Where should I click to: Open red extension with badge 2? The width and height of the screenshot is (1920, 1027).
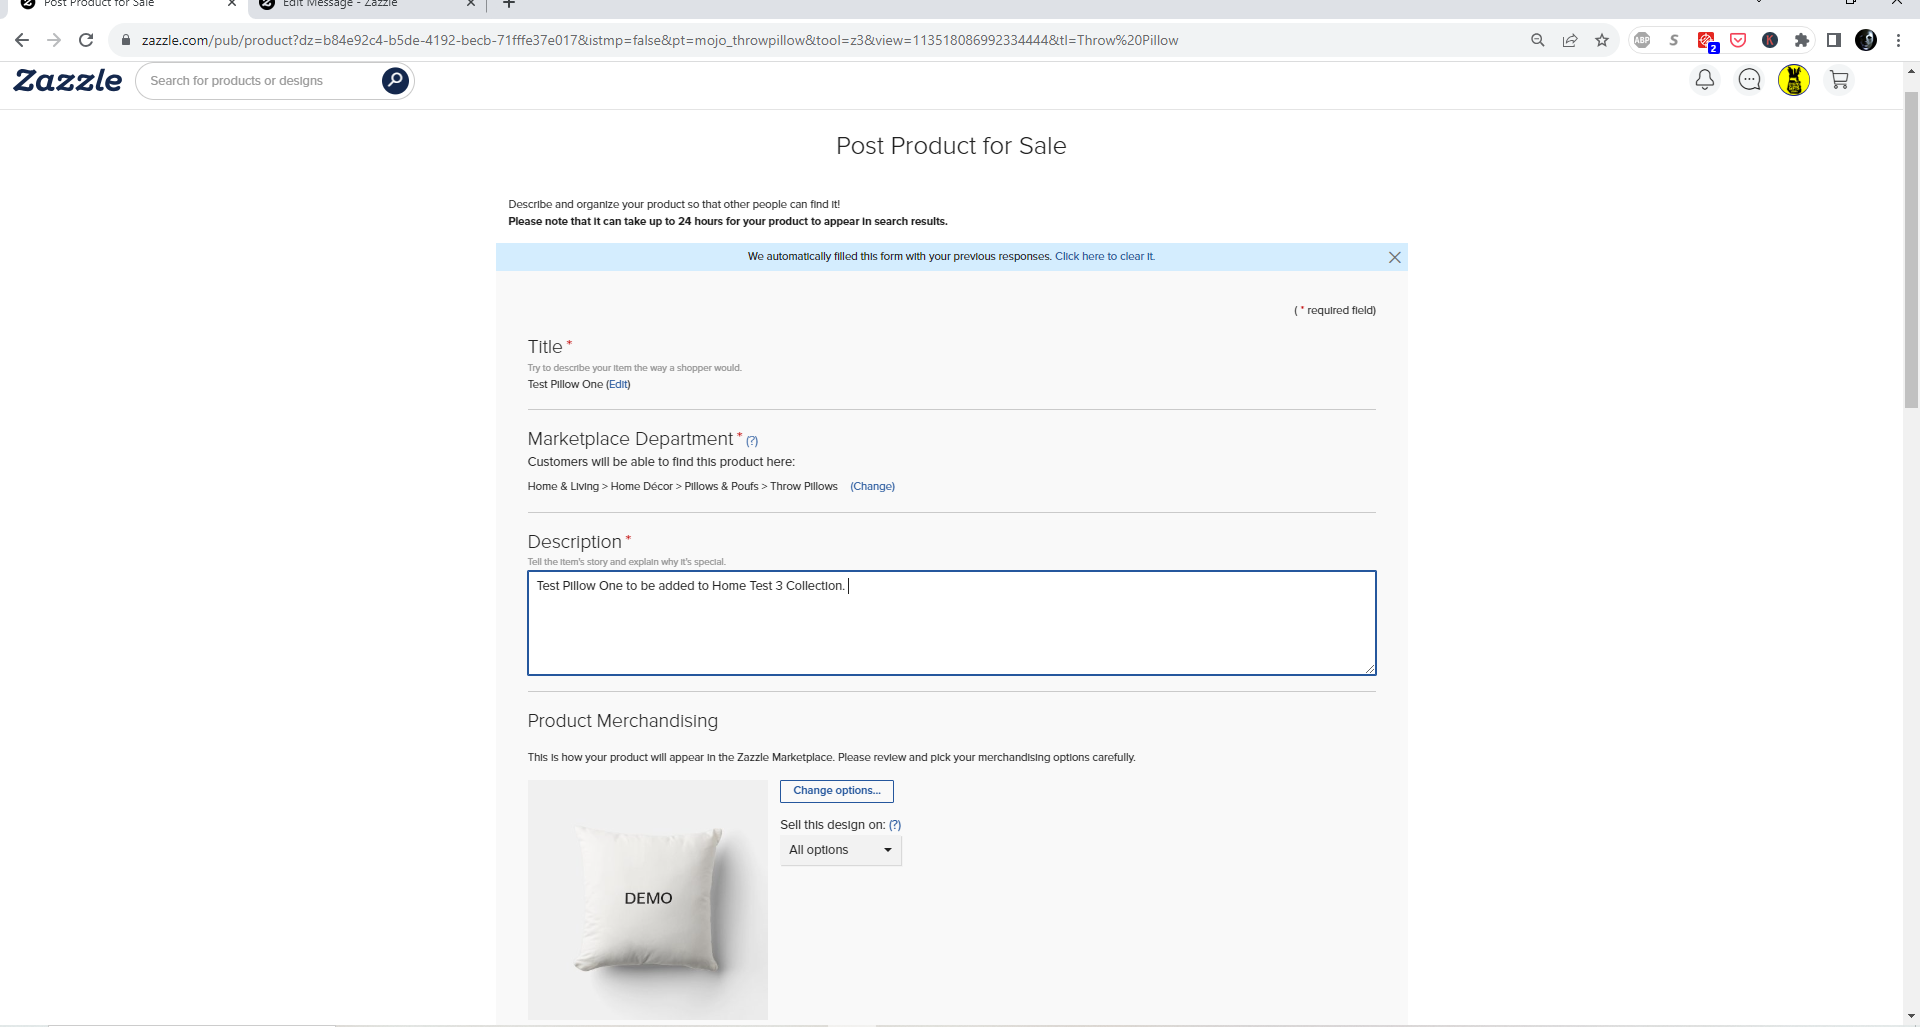1707,41
